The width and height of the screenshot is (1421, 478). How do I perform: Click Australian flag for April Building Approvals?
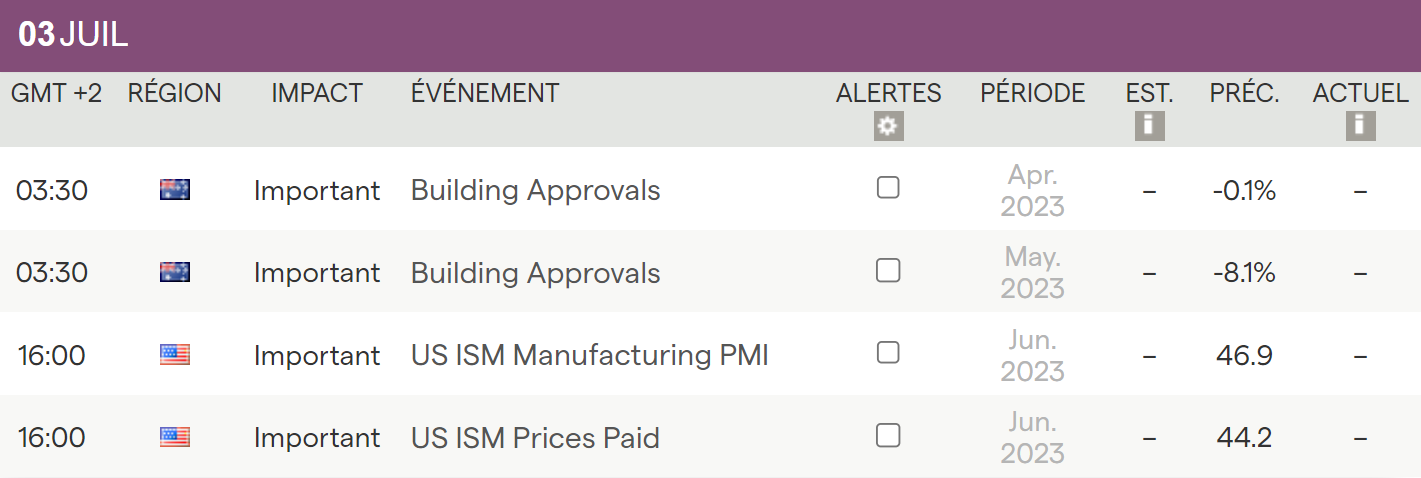(175, 190)
